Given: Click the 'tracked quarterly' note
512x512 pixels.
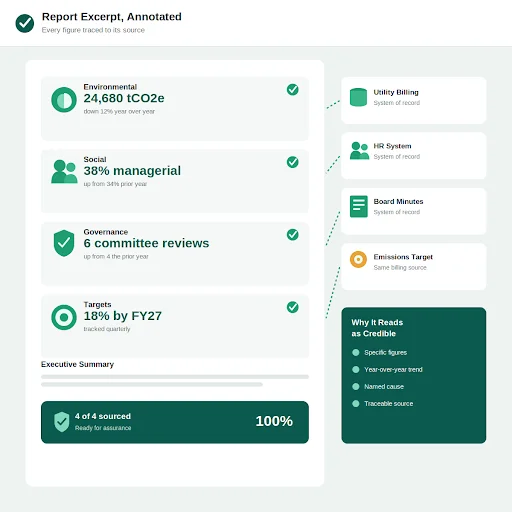Looking at the screenshot, I should pos(107,329).
